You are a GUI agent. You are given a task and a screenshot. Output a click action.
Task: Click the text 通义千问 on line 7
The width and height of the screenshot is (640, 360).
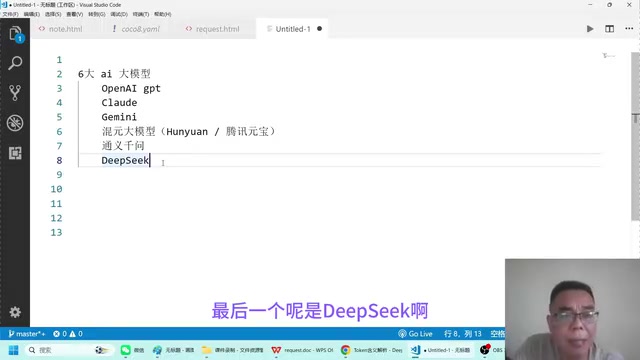point(123,146)
